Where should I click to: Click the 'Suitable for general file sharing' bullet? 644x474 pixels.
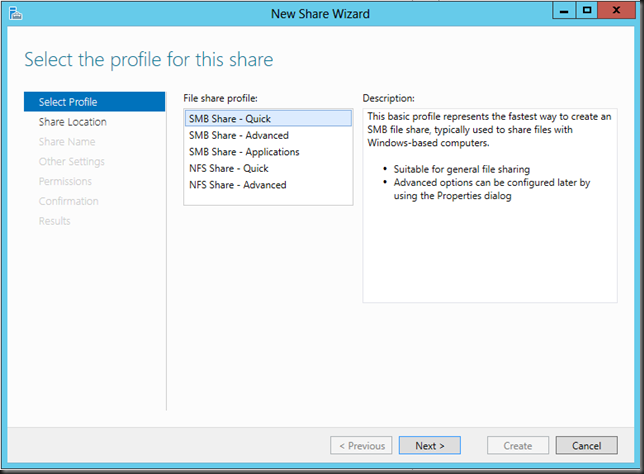tap(462, 169)
